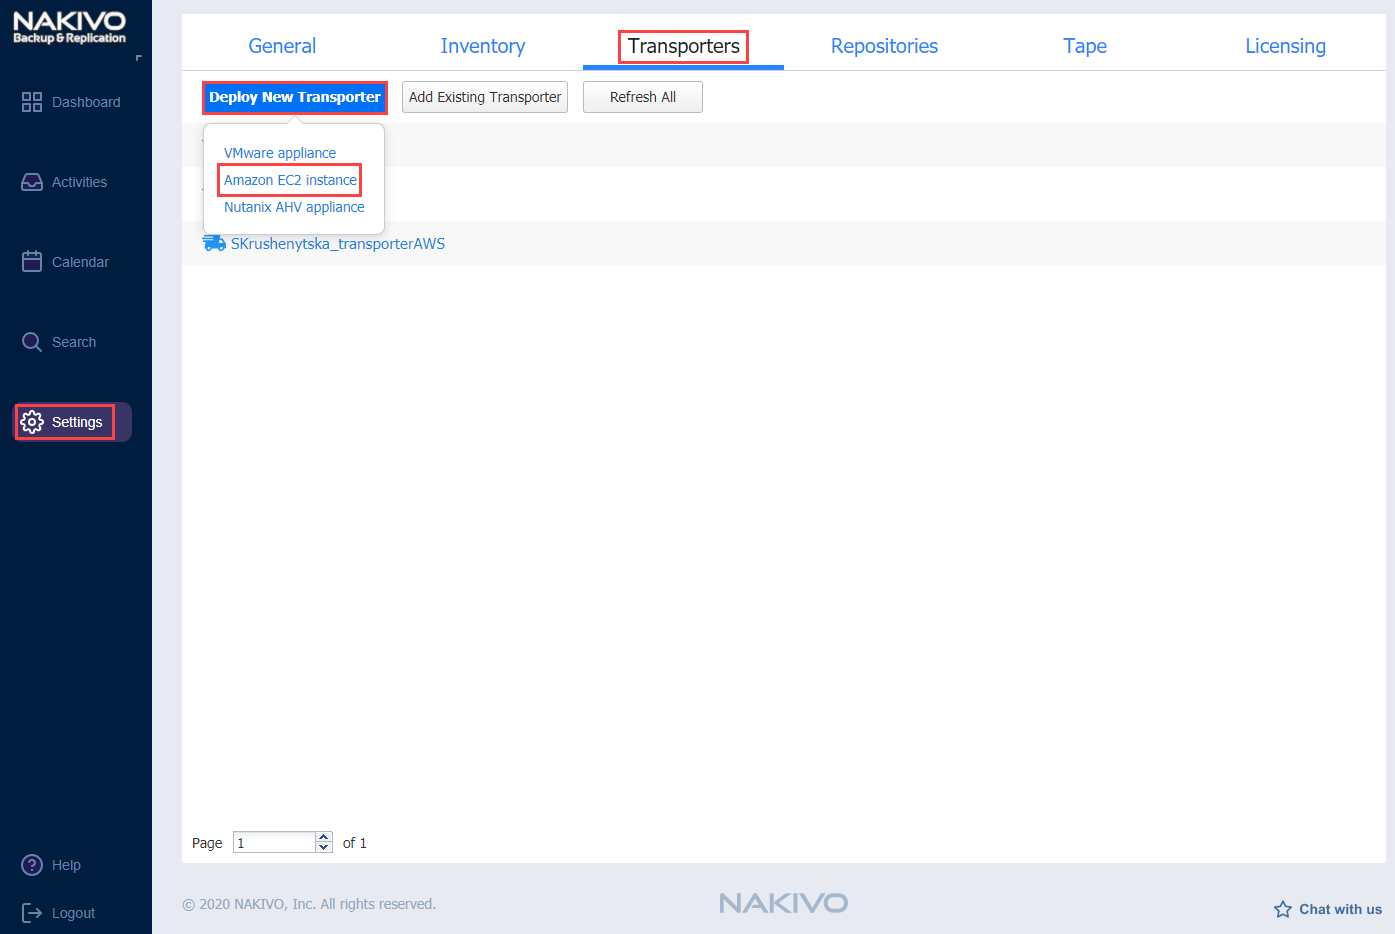Click the NAKIVO footer logo
Image resolution: width=1395 pixels, height=934 pixels.
point(784,903)
